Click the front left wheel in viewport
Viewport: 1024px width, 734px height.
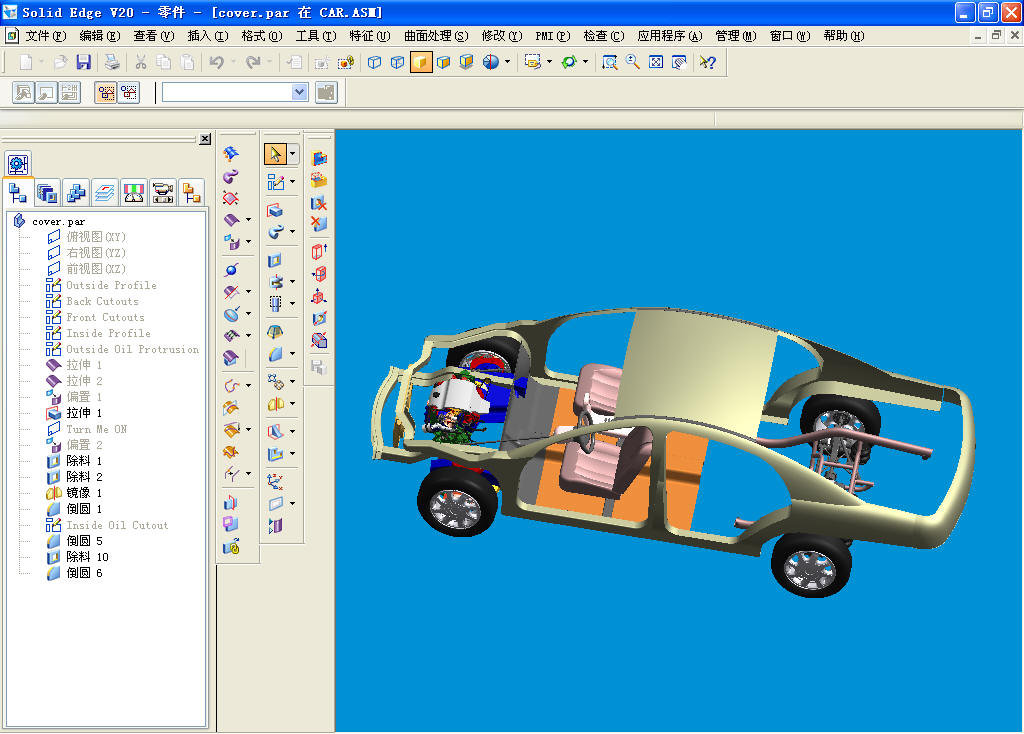(x=457, y=503)
